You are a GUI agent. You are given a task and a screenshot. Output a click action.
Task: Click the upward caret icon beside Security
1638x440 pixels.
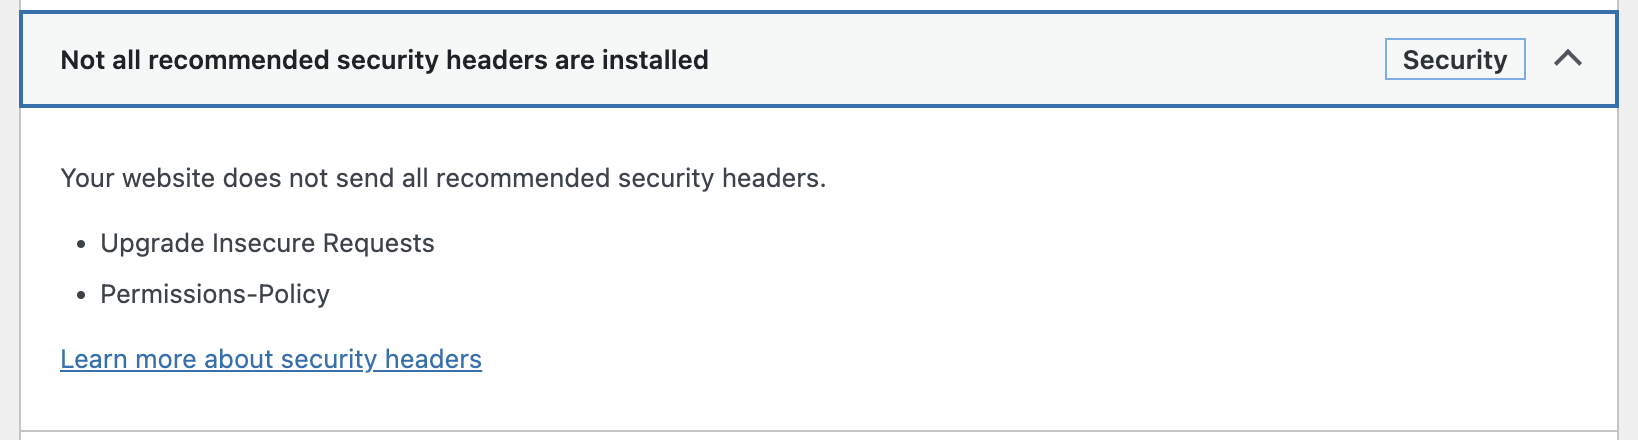[1567, 59]
